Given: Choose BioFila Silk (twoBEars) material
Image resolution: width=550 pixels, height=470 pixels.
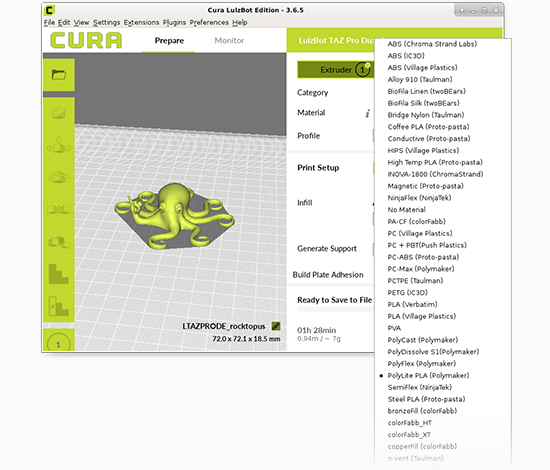Looking at the screenshot, I should [x=443, y=103].
